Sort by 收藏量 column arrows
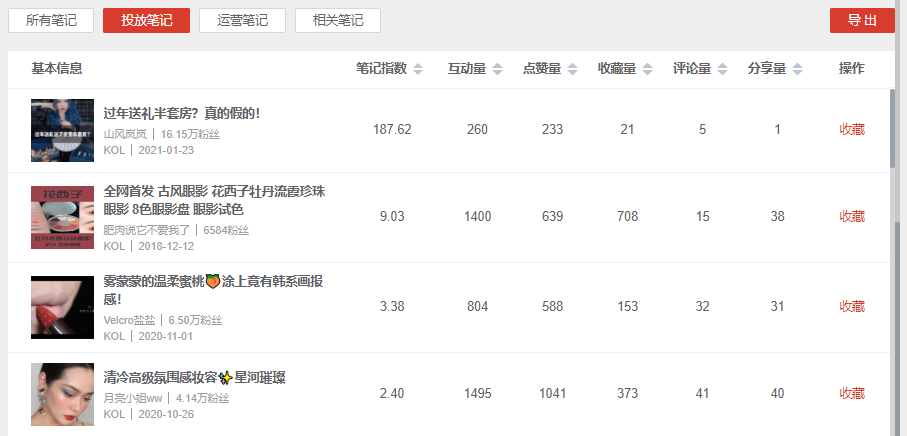The width and height of the screenshot is (907, 436). (x=647, y=69)
